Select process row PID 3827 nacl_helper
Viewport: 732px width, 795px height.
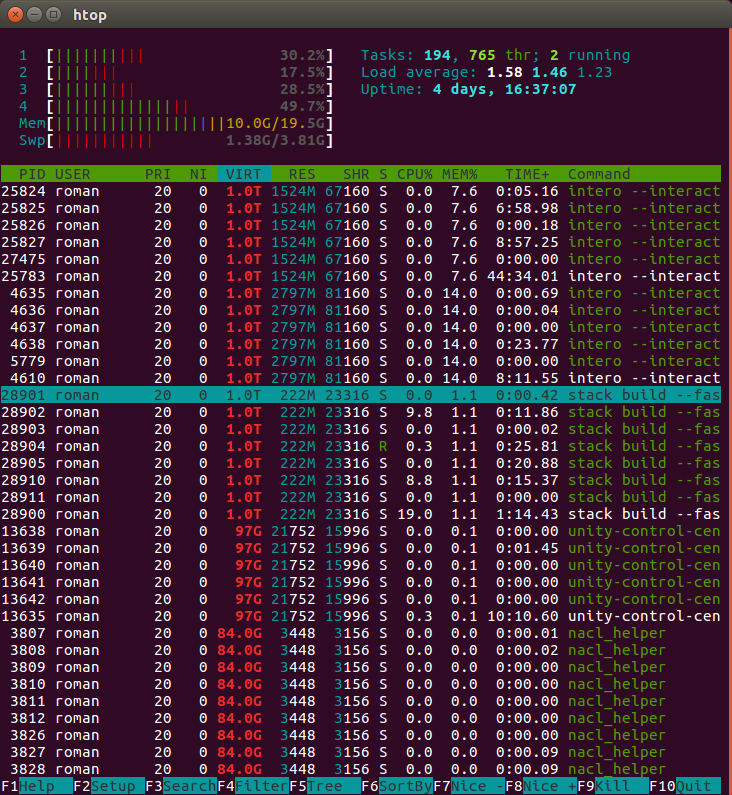360,752
